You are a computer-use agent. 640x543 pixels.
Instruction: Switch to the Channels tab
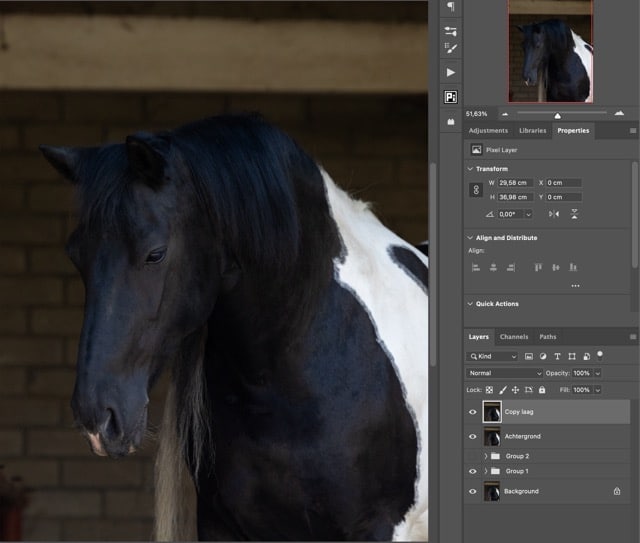tap(514, 337)
